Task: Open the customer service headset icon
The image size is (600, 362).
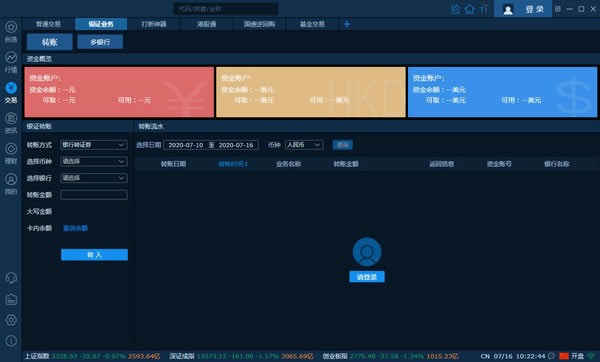Action: pyautogui.click(x=11, y=278)
